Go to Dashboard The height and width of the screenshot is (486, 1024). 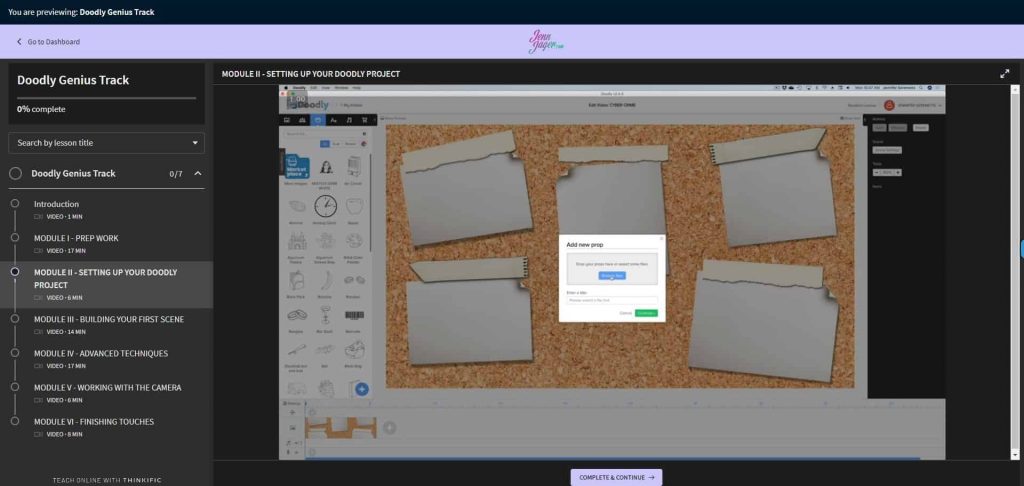point(48,42)
